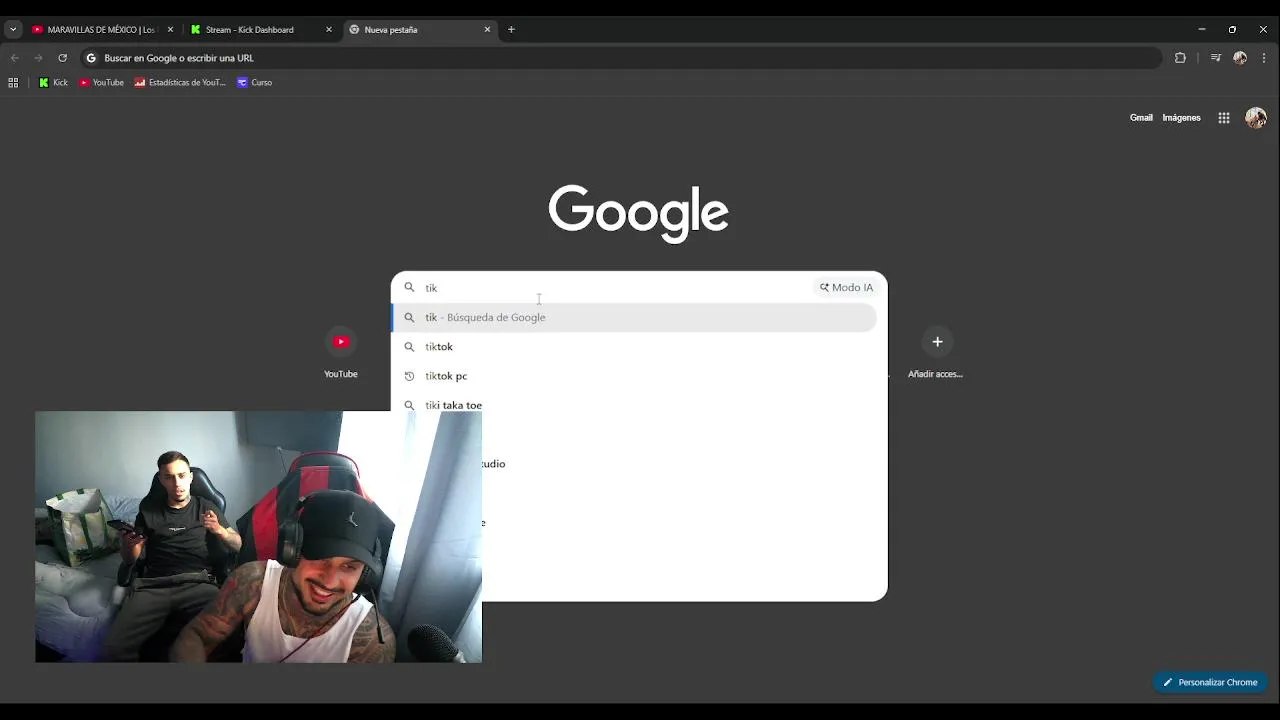The height and width of the screenshot is (720, 1280).
Task: Click the history clock icon beside tiktok pc
Action: [x=409, y=376]
